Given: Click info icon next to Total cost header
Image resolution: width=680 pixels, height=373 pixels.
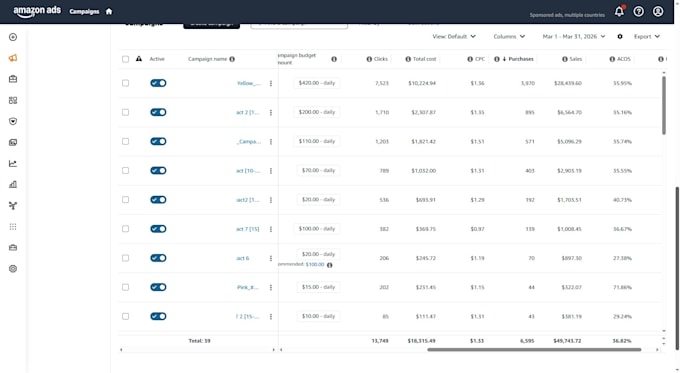Looking at the screenshot, I should (x=408, y=59).
